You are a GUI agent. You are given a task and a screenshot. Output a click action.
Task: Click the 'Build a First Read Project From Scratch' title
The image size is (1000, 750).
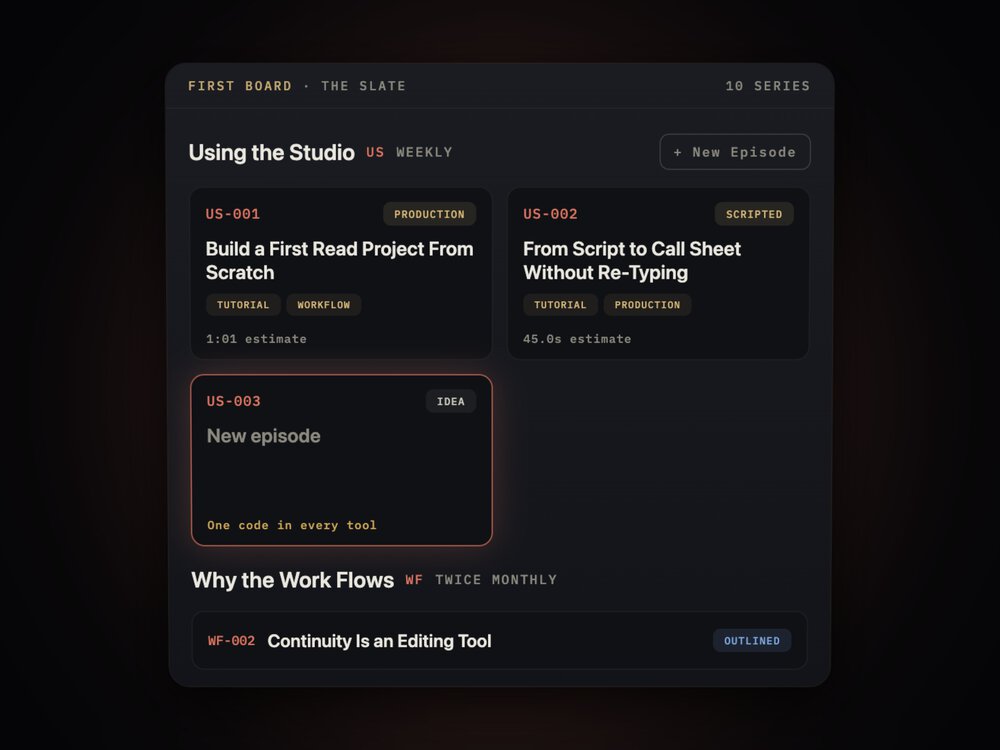point(339,260)
